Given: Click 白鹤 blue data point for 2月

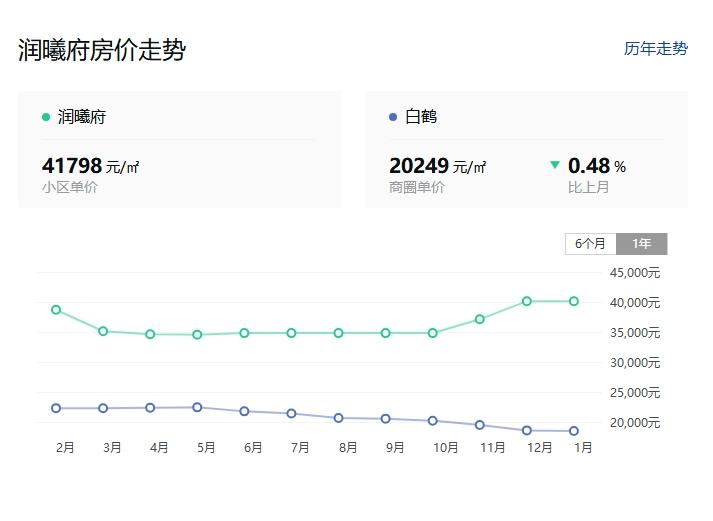Looking at the screenshot, I should (x=56, y=408).
